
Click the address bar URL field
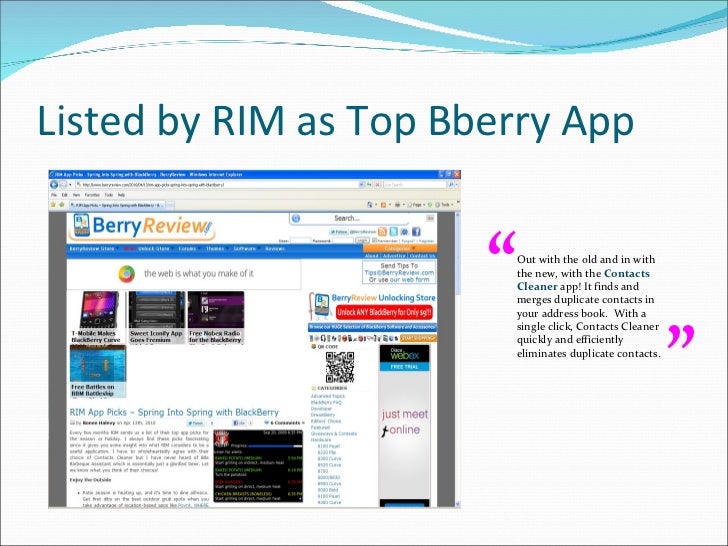coord(216,185)
